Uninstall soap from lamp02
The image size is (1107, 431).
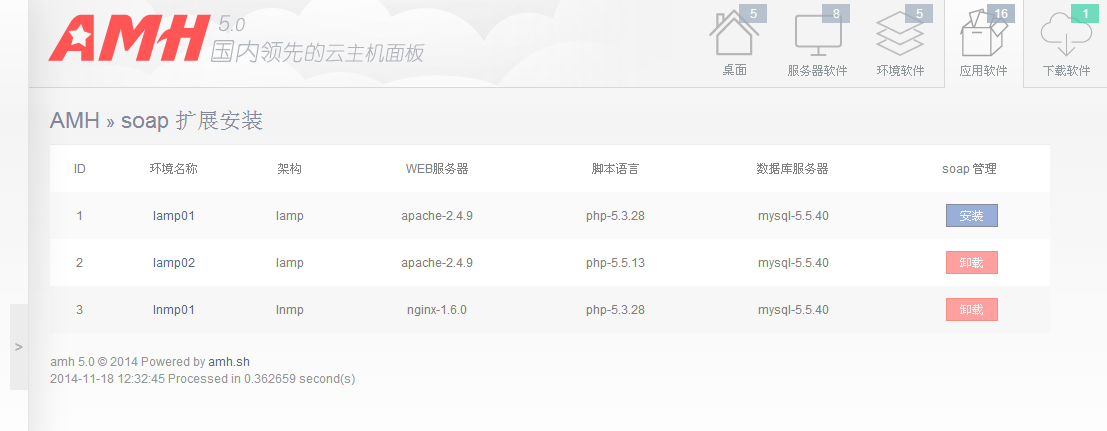[x=971, y=263]
